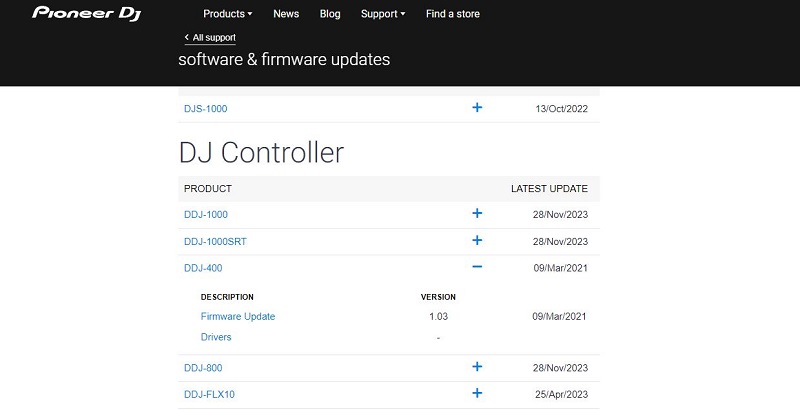
Task: Expand the DJS-1000 row plus icon
Action: tap(477, 108)
